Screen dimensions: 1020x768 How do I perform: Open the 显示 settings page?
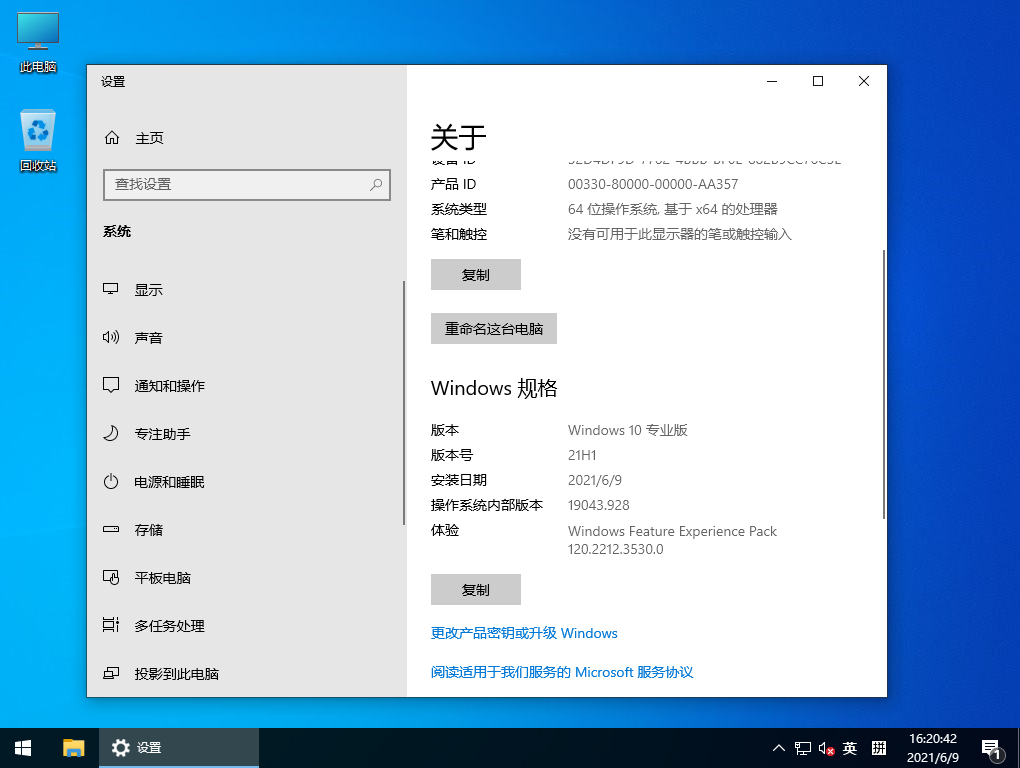point(245,289)
